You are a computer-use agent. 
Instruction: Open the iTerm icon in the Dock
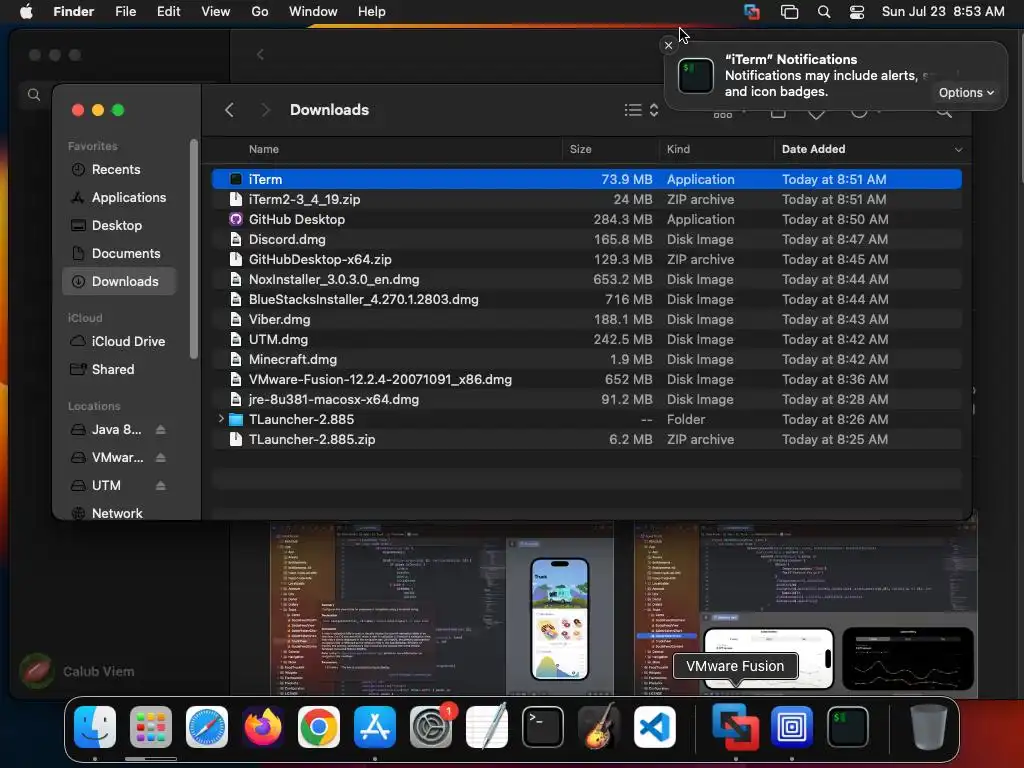tap(848, 727)
